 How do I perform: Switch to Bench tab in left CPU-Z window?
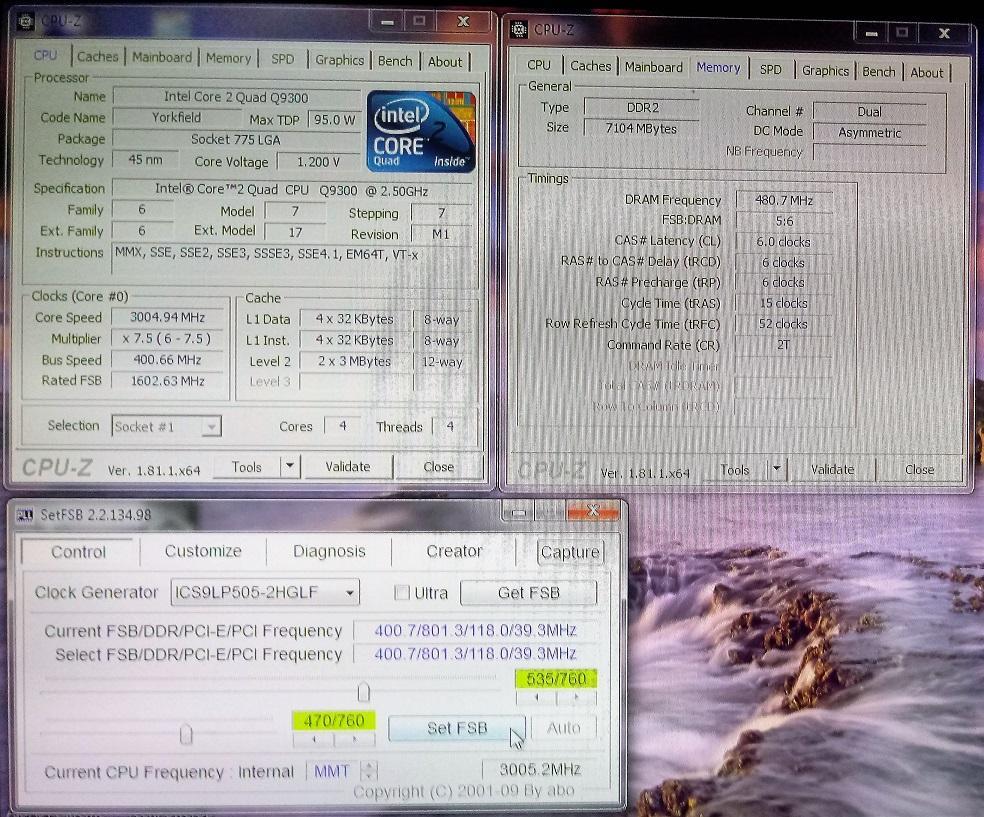(395, 61)
